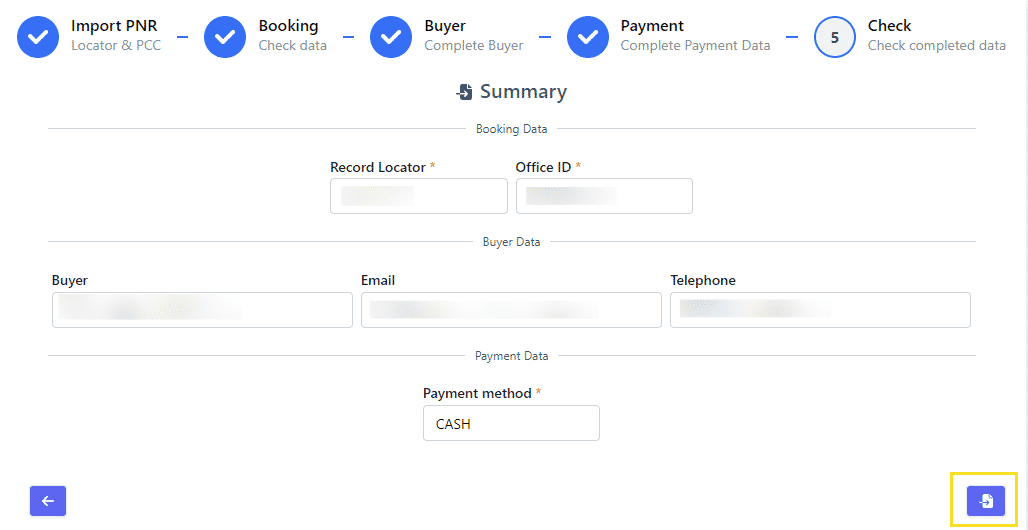The width and height of the screenshot is (1028, 530).
Task: Focus the Record Locator field
Action: pyautogui.click(x=418, y=196)
